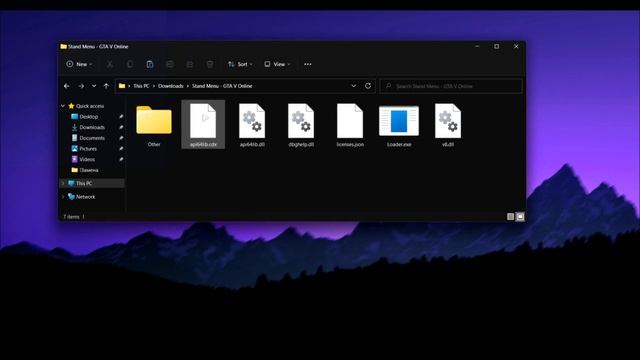The image size is (640, 360).
Task: Click the pin icon beside Desktop
Action: pos(121,117)
